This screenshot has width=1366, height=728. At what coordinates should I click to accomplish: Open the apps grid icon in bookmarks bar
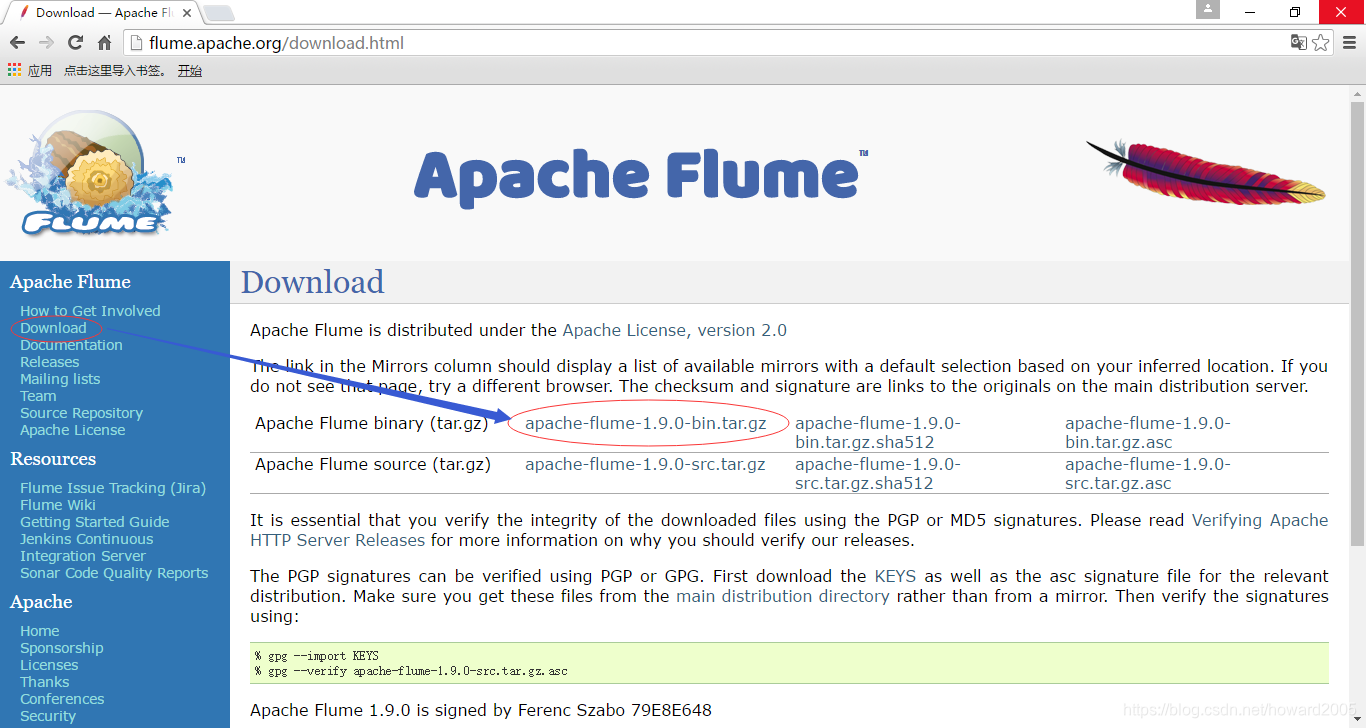[x=14, y=70]
